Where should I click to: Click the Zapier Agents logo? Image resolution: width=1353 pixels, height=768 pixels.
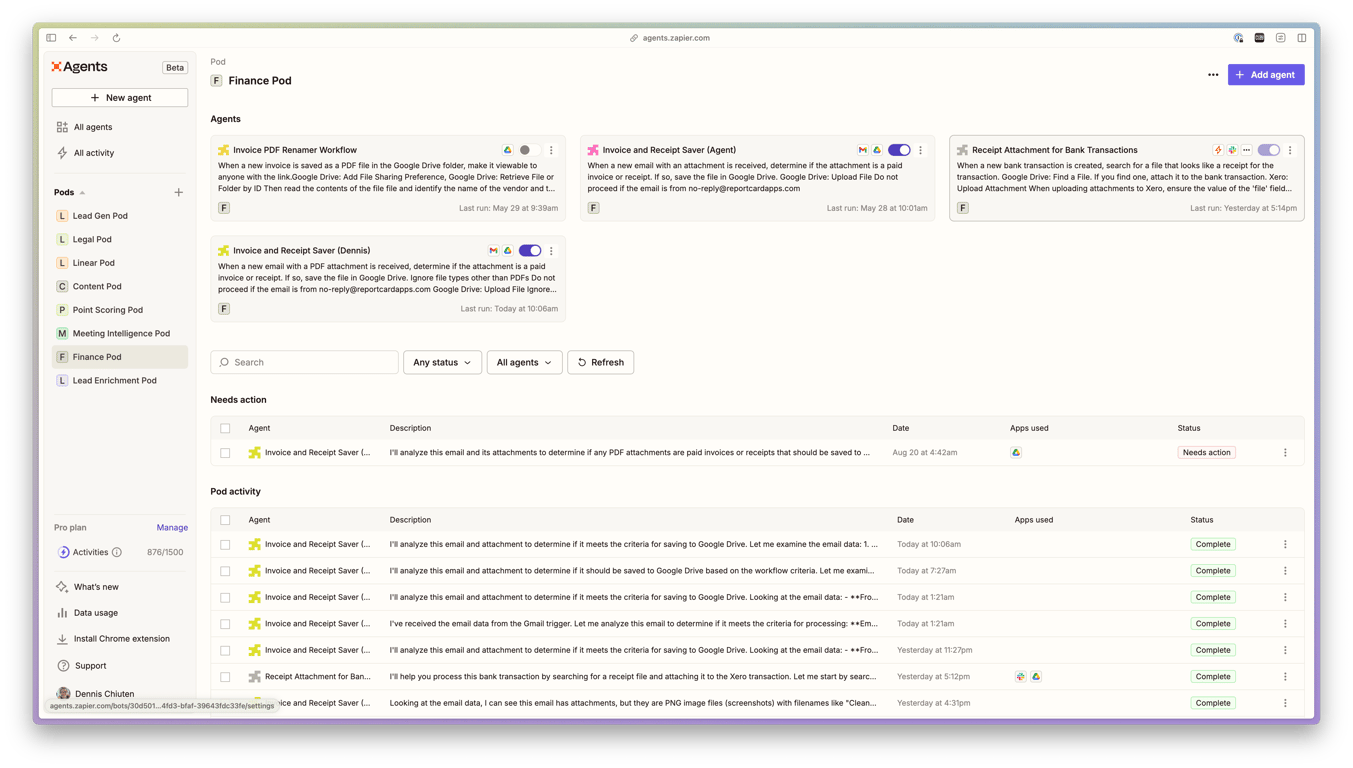click(x=79, y=67)
